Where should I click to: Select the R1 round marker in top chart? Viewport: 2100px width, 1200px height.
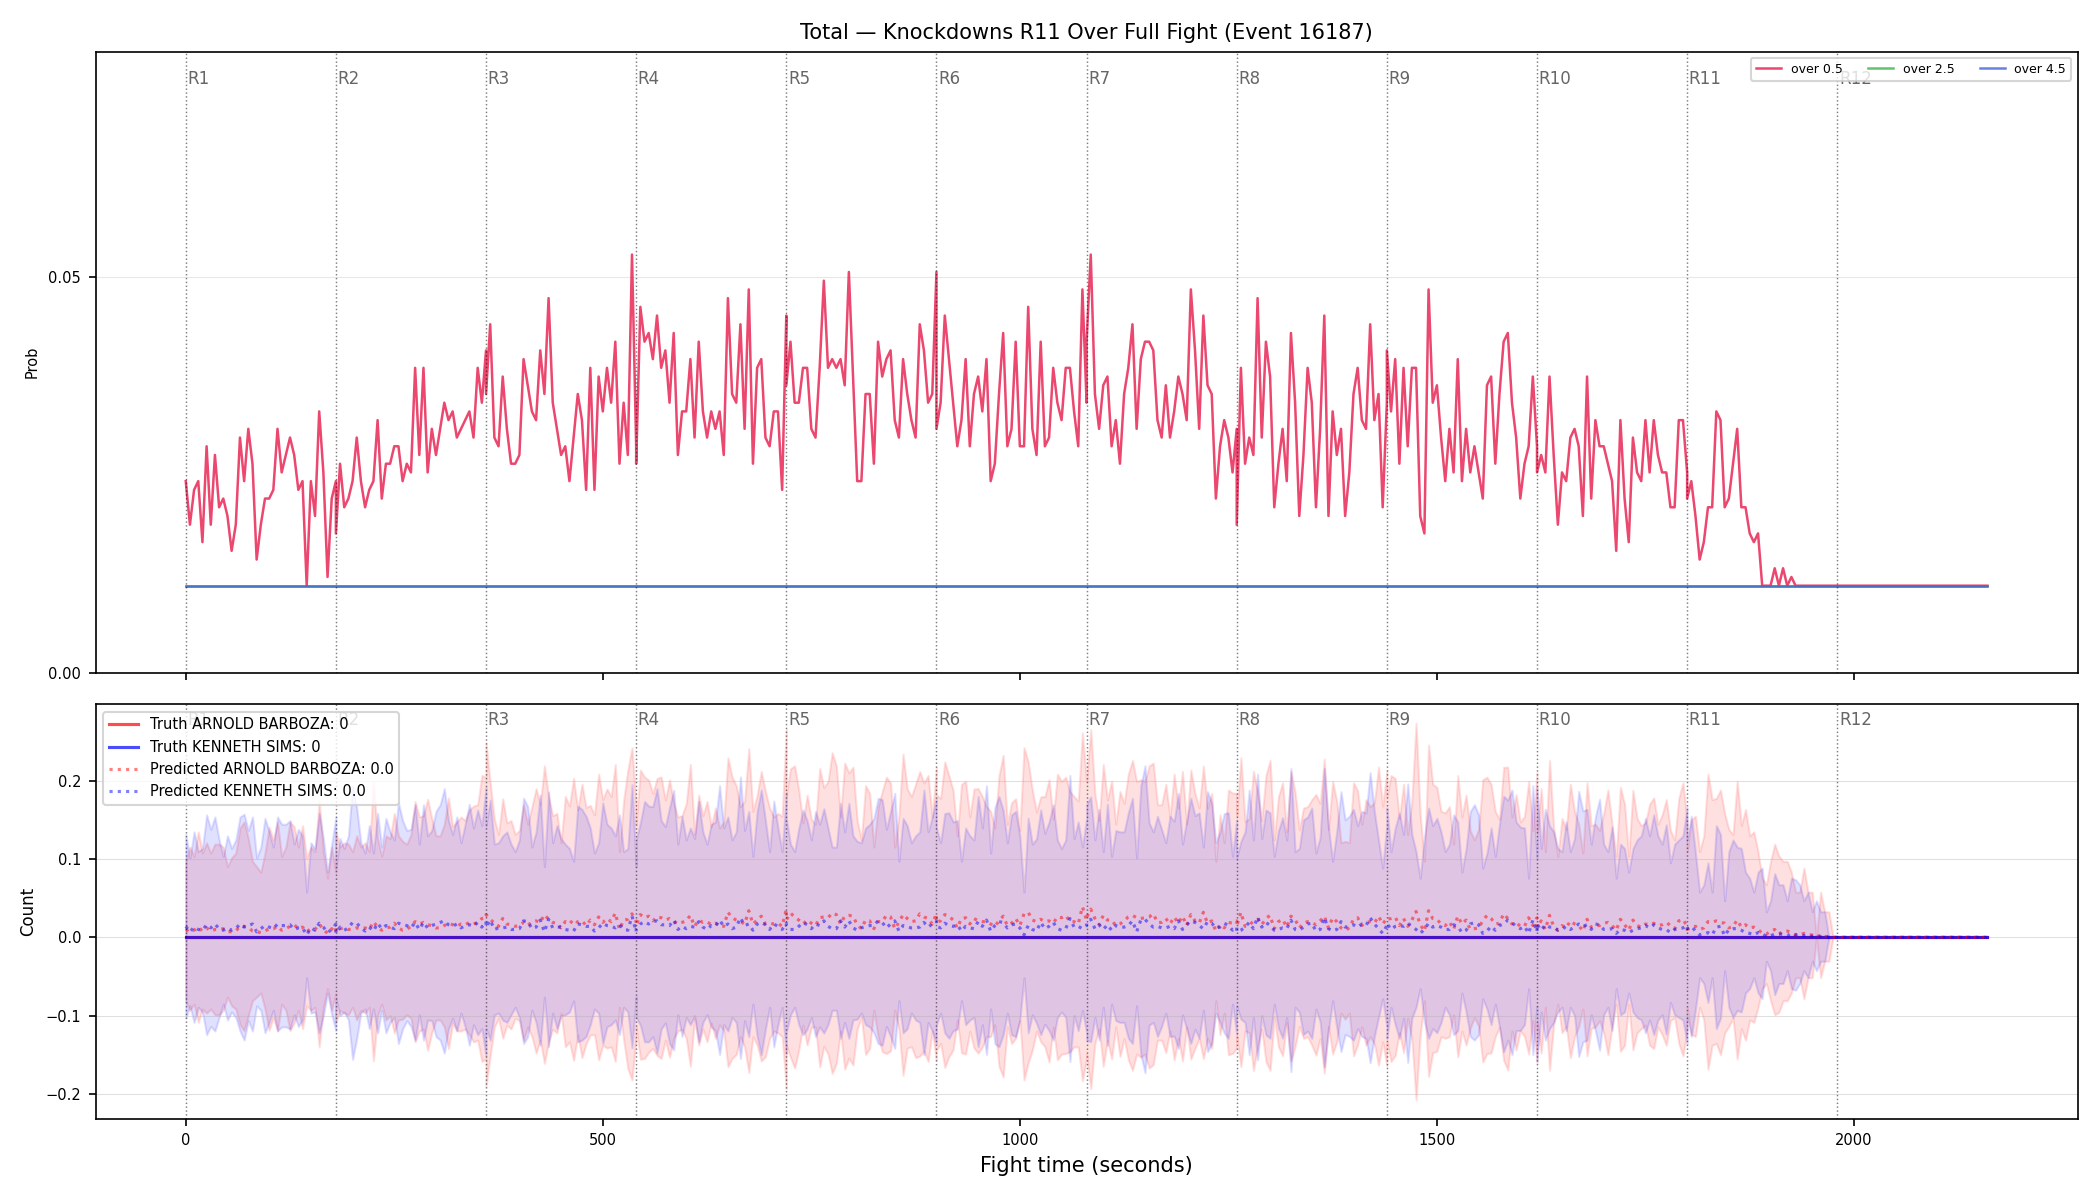199,78
